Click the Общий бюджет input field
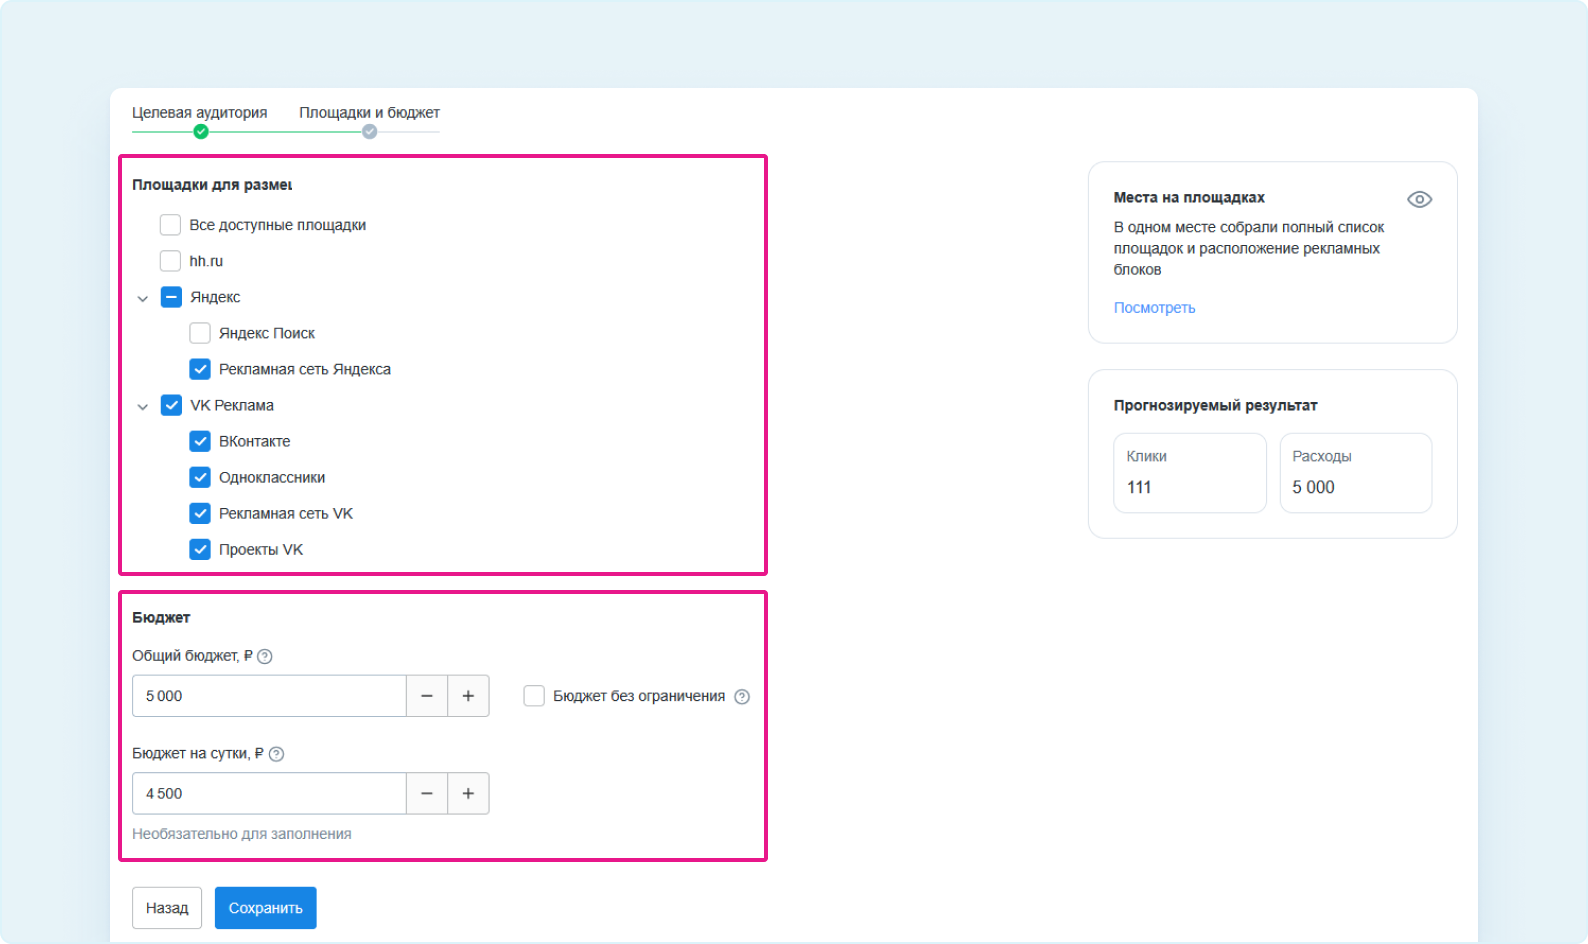Image resolution: width=1588 pixels, height=944 pixels. (x=269, y=696)
